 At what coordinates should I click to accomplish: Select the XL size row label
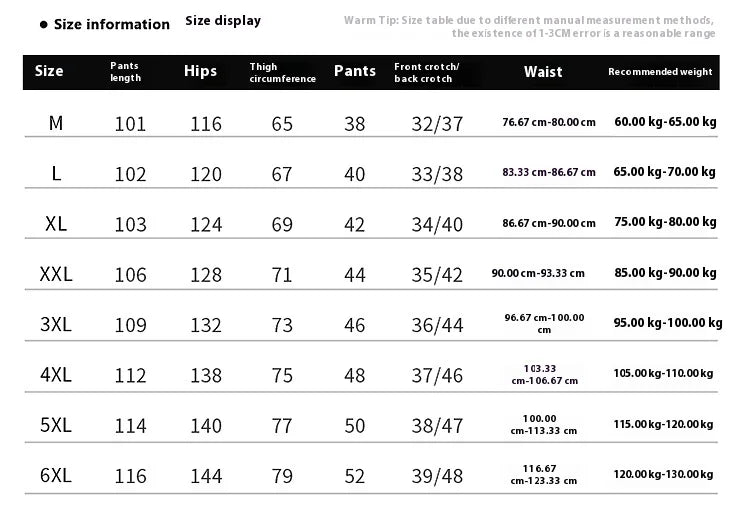coord(56,224)
